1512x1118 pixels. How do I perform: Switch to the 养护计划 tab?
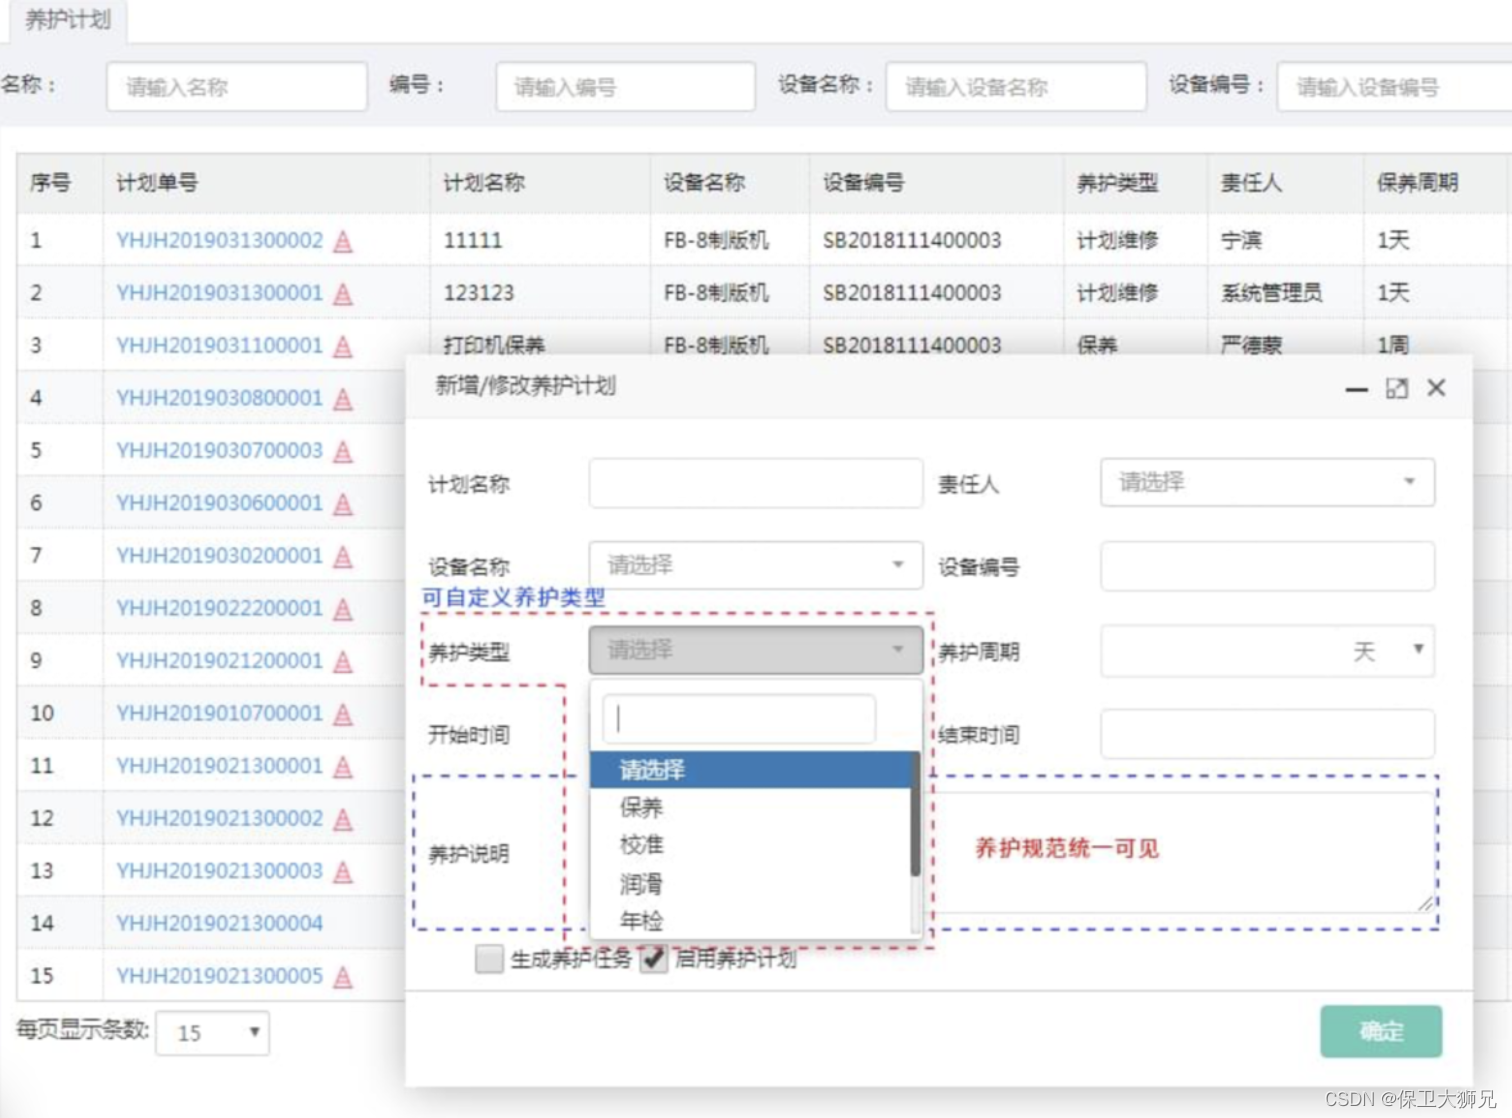(67, 20)
